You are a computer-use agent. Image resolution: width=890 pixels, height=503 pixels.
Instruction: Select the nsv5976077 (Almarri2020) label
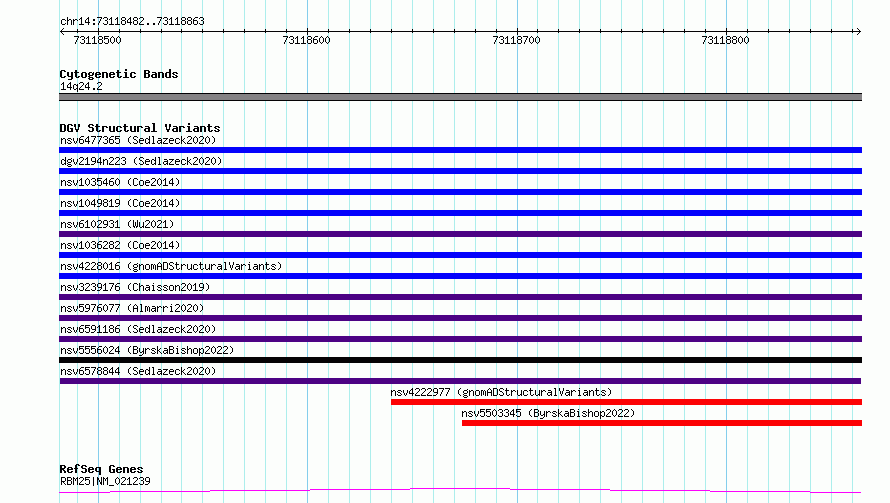132,308
